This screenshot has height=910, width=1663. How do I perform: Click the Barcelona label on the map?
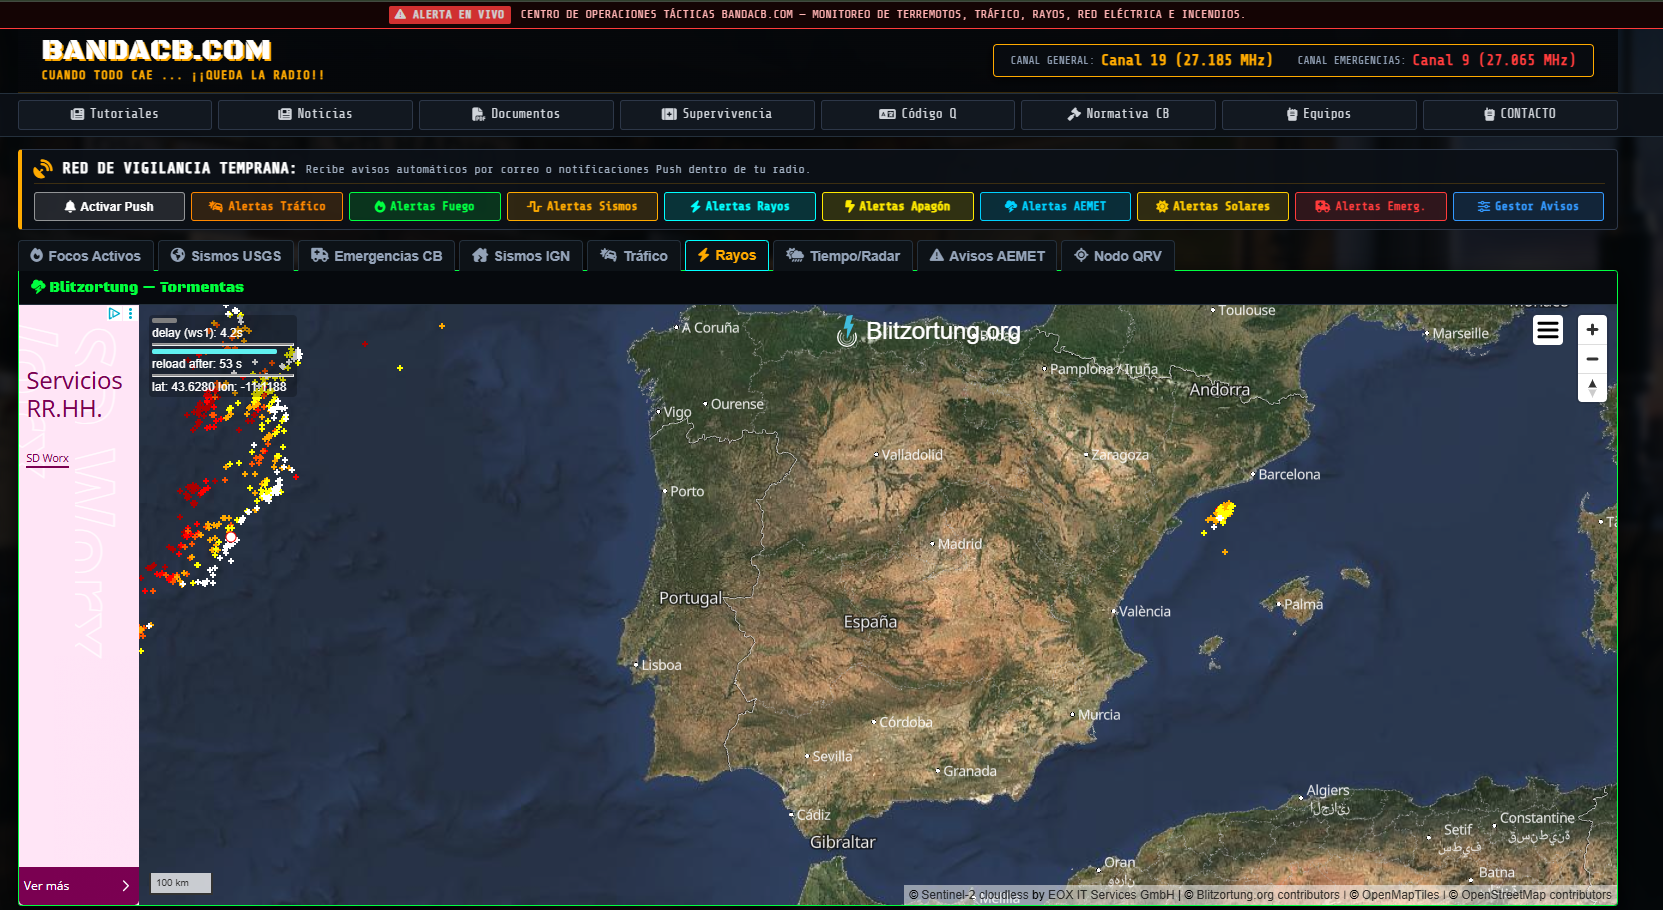click(1289, 475)
